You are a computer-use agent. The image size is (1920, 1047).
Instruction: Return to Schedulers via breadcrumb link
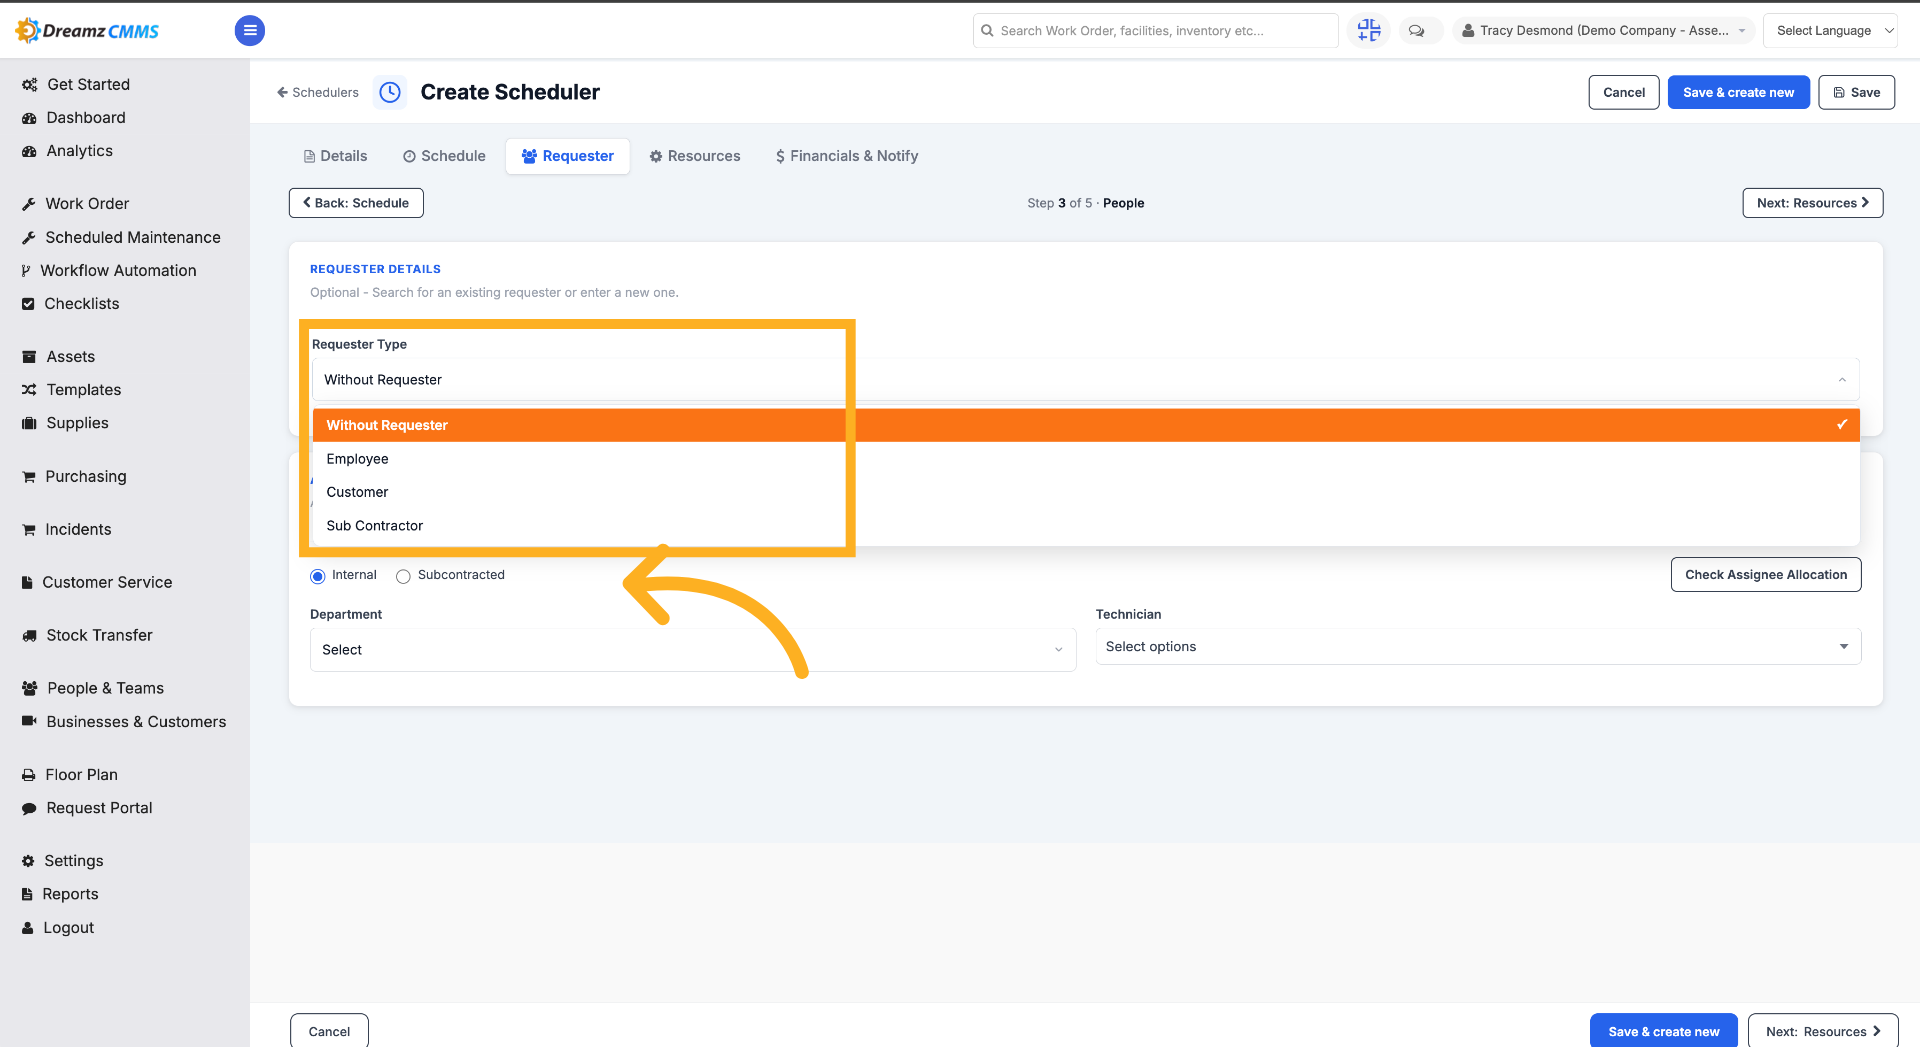(x=318, y=92)
